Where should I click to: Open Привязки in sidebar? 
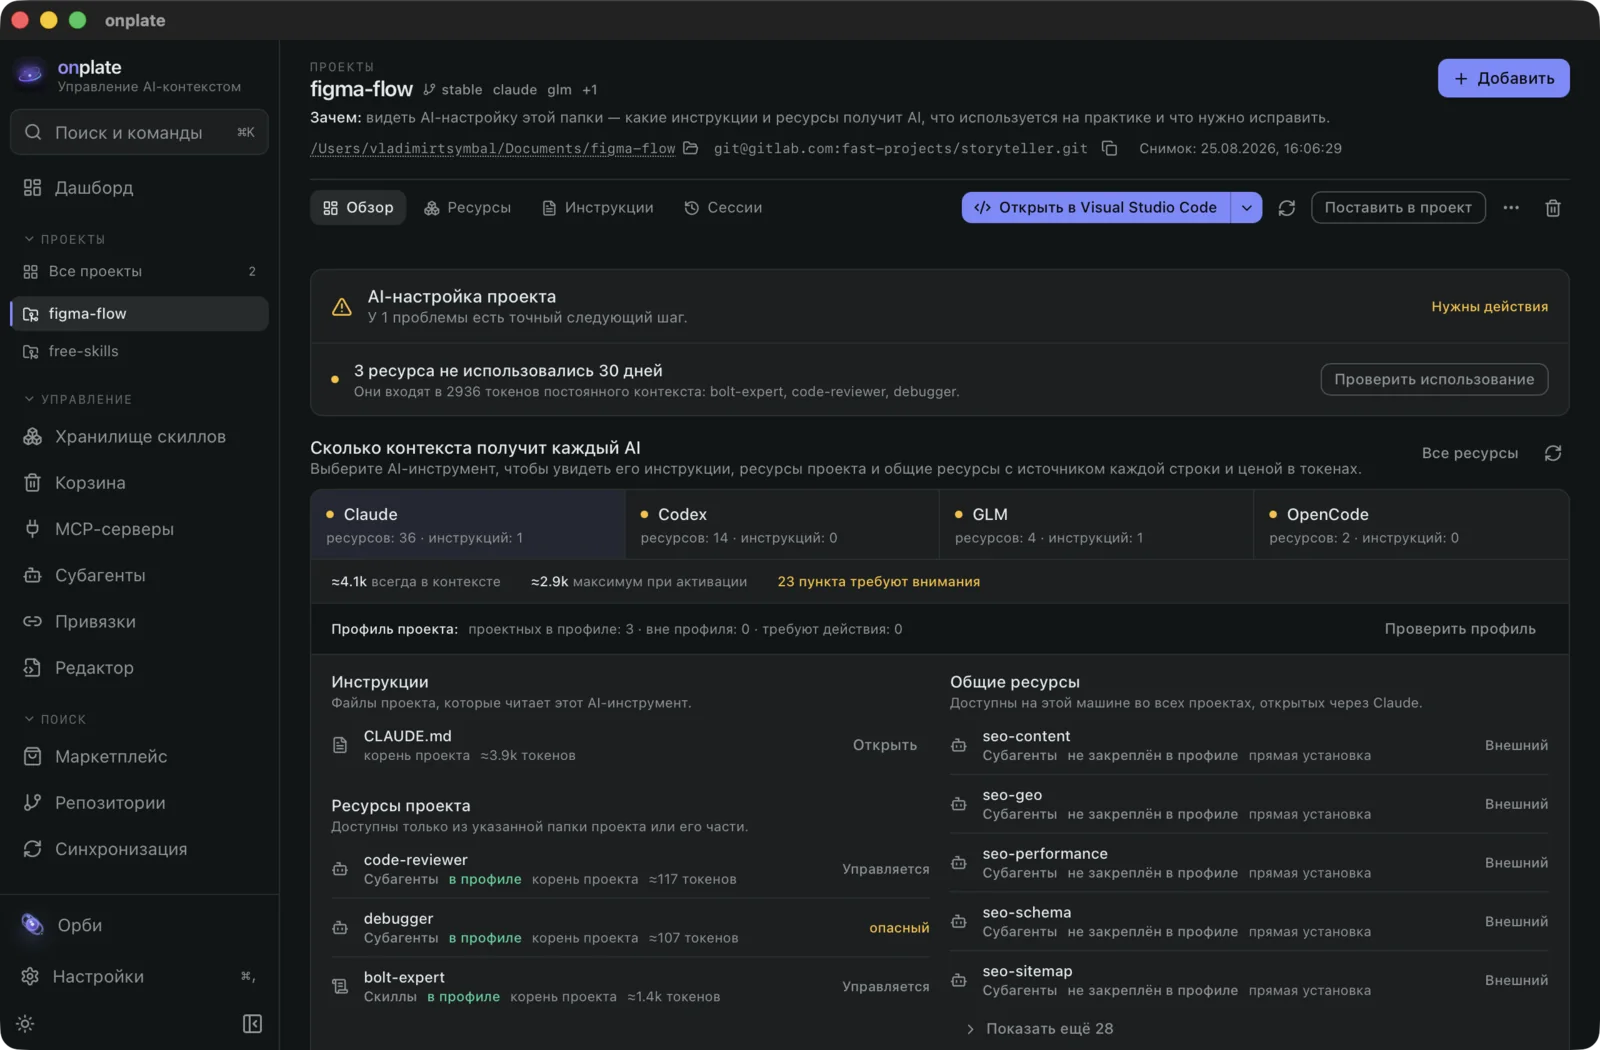pos(139,621)
